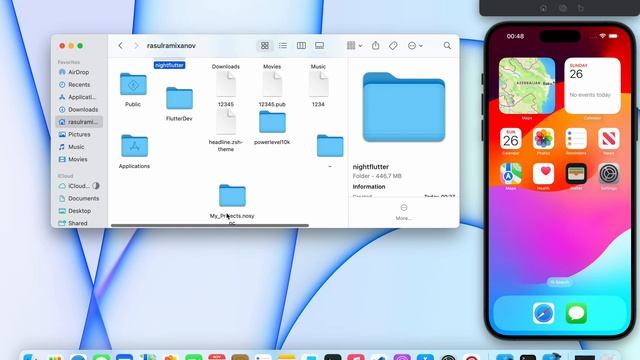The width and height of the screenshot is (640, 360).
Task: Tap the Search pill on iPhone home screen
Action: pyautogui.click(x=560, y=282)
